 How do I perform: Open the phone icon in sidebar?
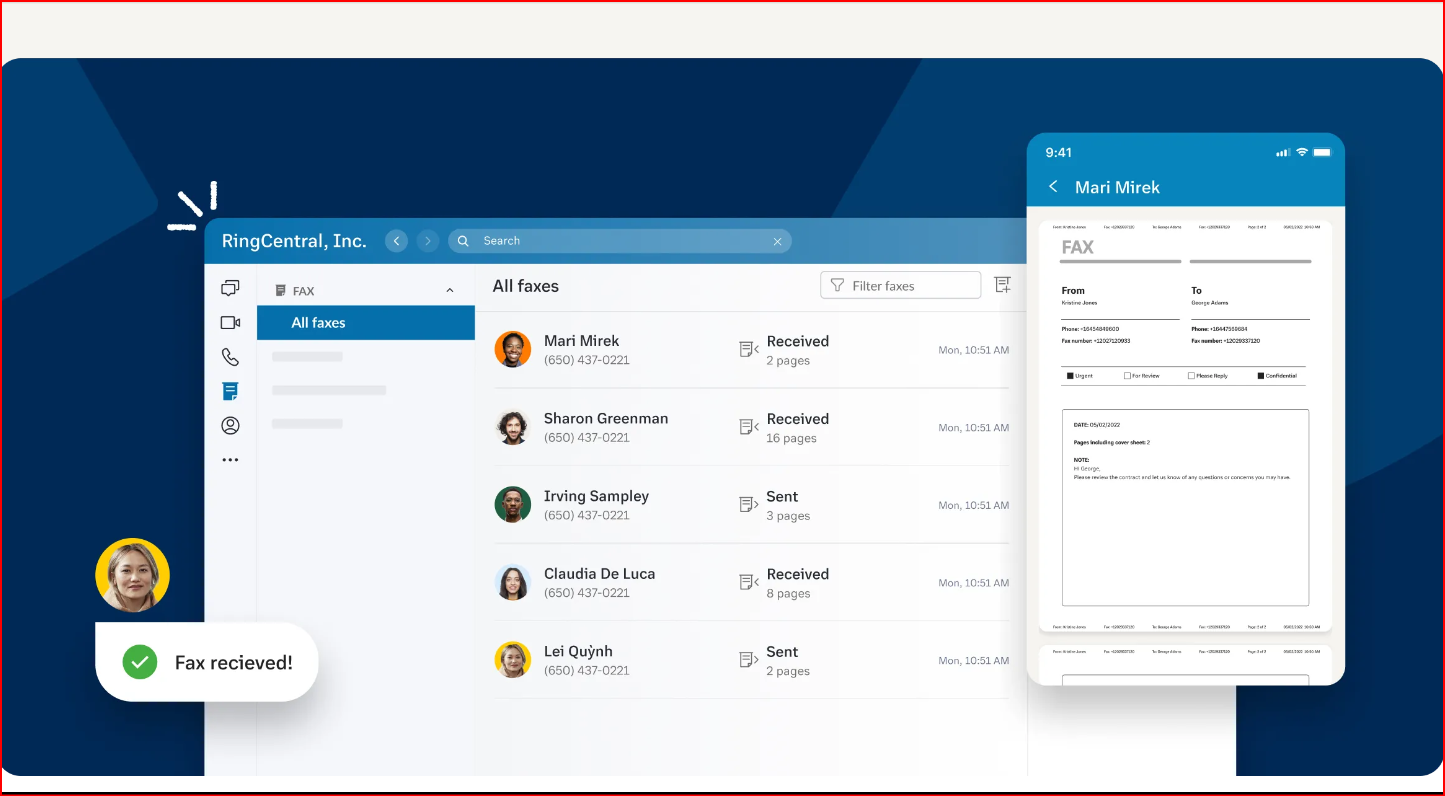pos(230,357)
